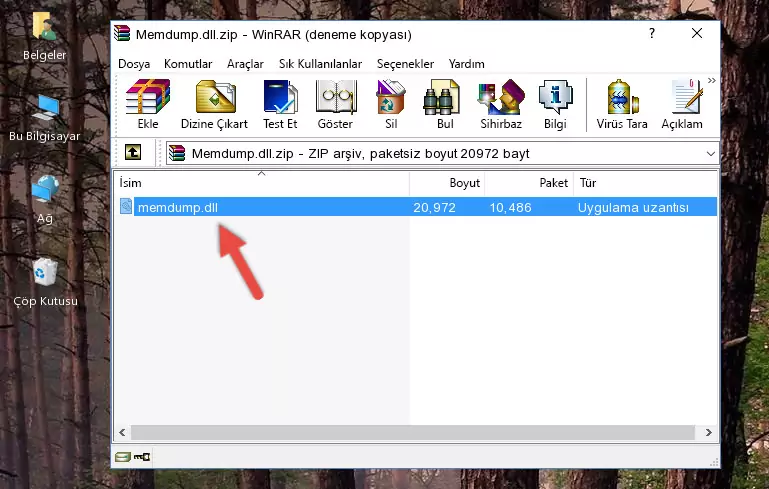Click the horizontal scrollbar right arrow
The height and width of the screenshot is (489, 769).
[708, 432]
